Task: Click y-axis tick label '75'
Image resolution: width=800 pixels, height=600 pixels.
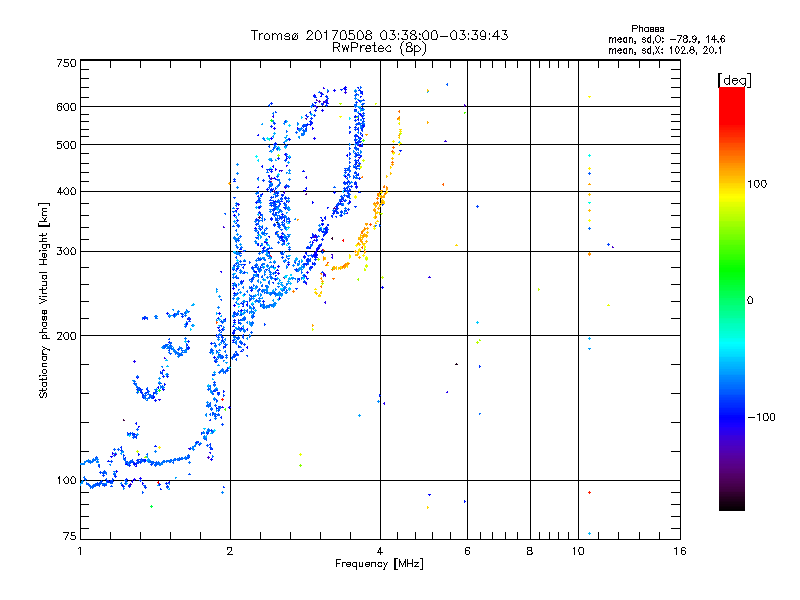Action: 70,536
